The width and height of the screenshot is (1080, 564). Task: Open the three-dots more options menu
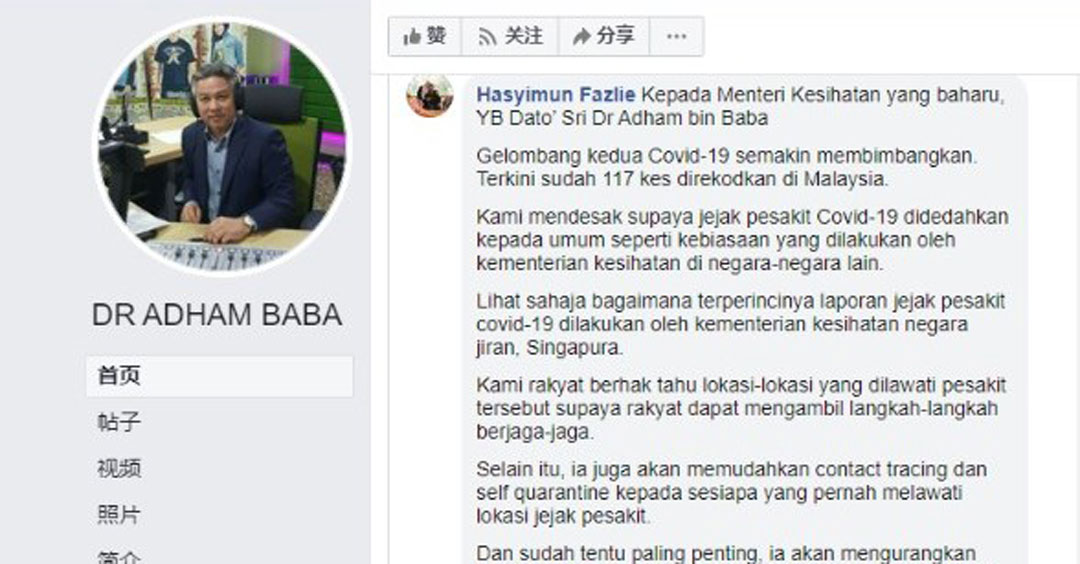tap(676, 36)
